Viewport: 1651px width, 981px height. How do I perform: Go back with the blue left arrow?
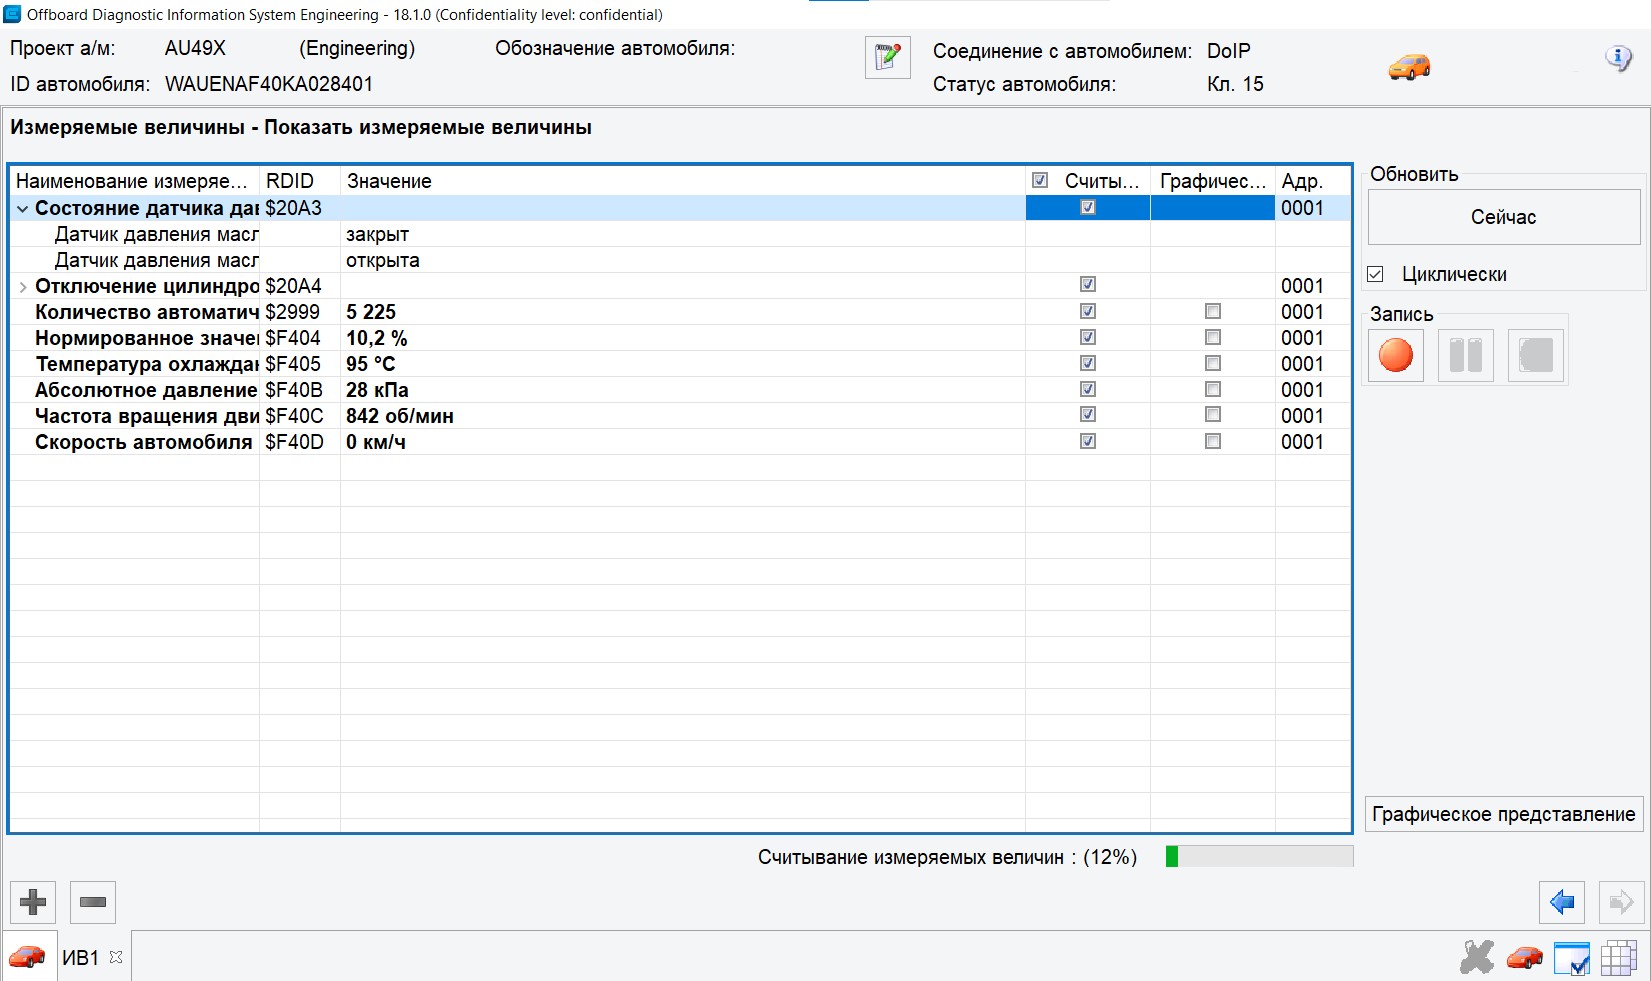coord(1561,902)
